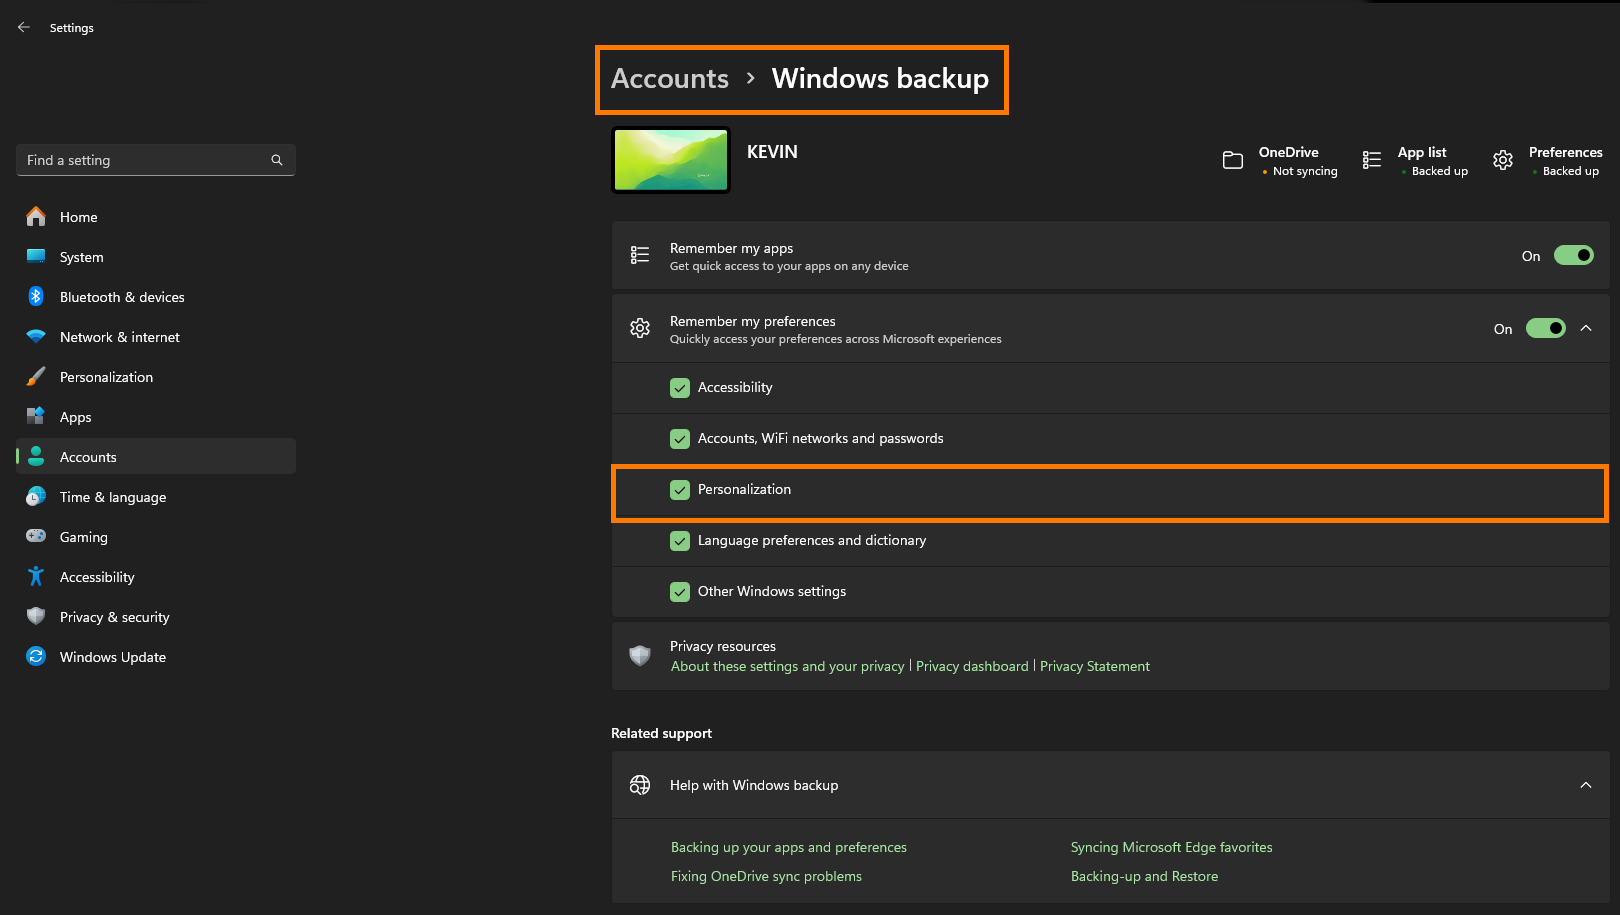Open Home in the sidebar
Viewport: 1620px width, 915px height.
pos(156,216)
